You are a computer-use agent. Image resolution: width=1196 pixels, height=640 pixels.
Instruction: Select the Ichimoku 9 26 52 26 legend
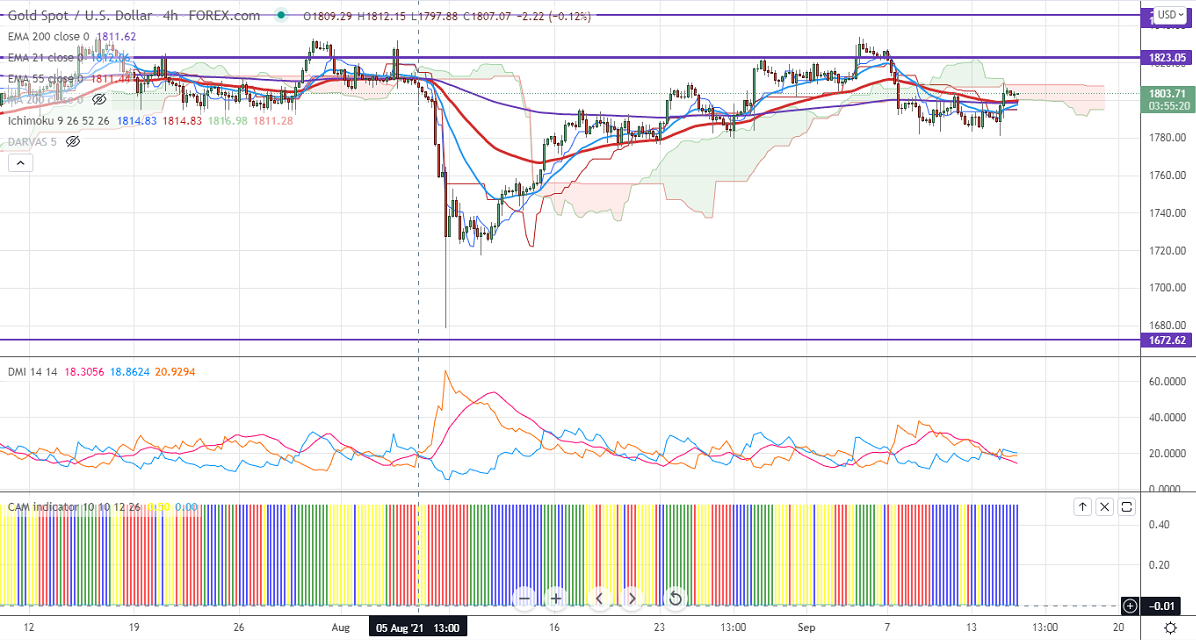[59, 121]
